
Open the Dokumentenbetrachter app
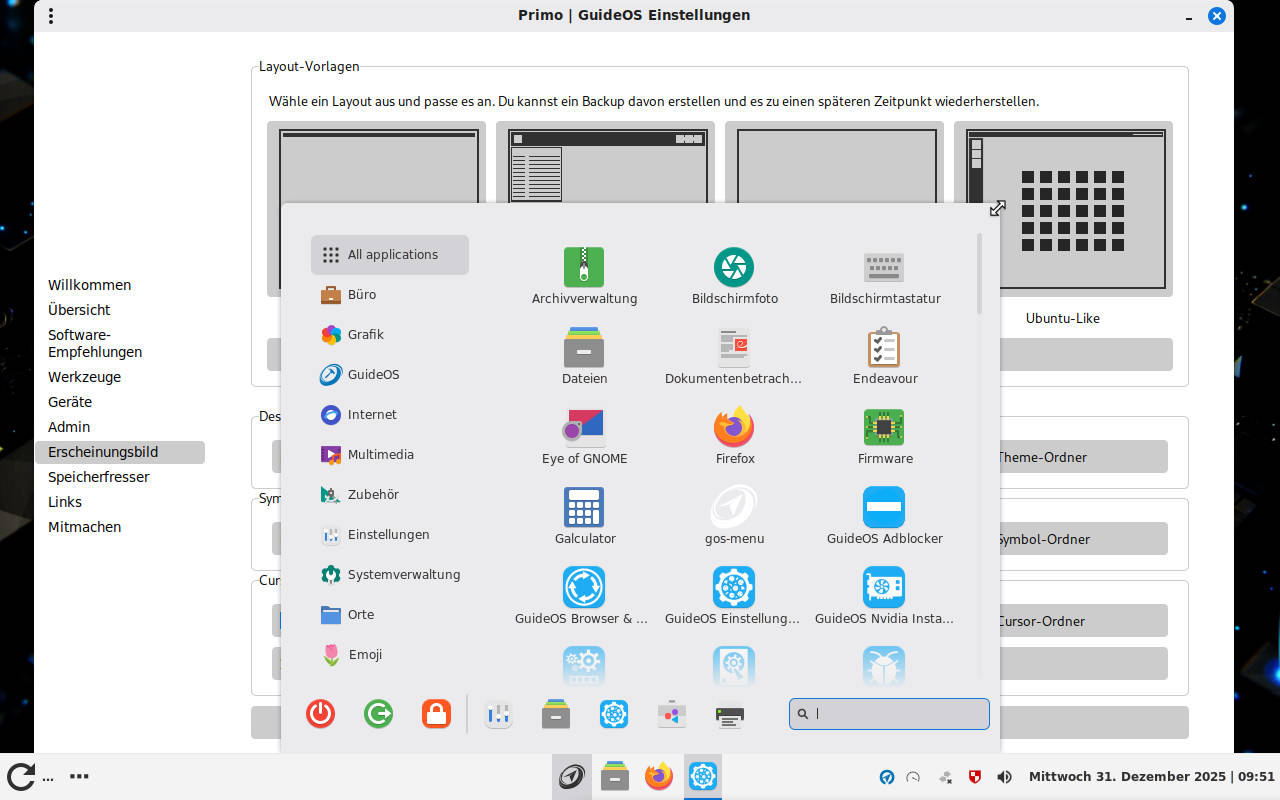coord(734,356)
